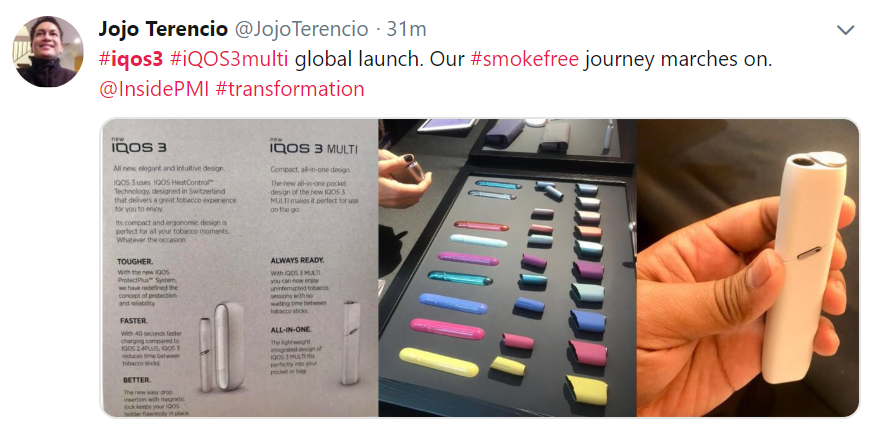This screenshot has width=873, height=431.
Task: Open the #iqos3 hashtag
Action: 131,59
